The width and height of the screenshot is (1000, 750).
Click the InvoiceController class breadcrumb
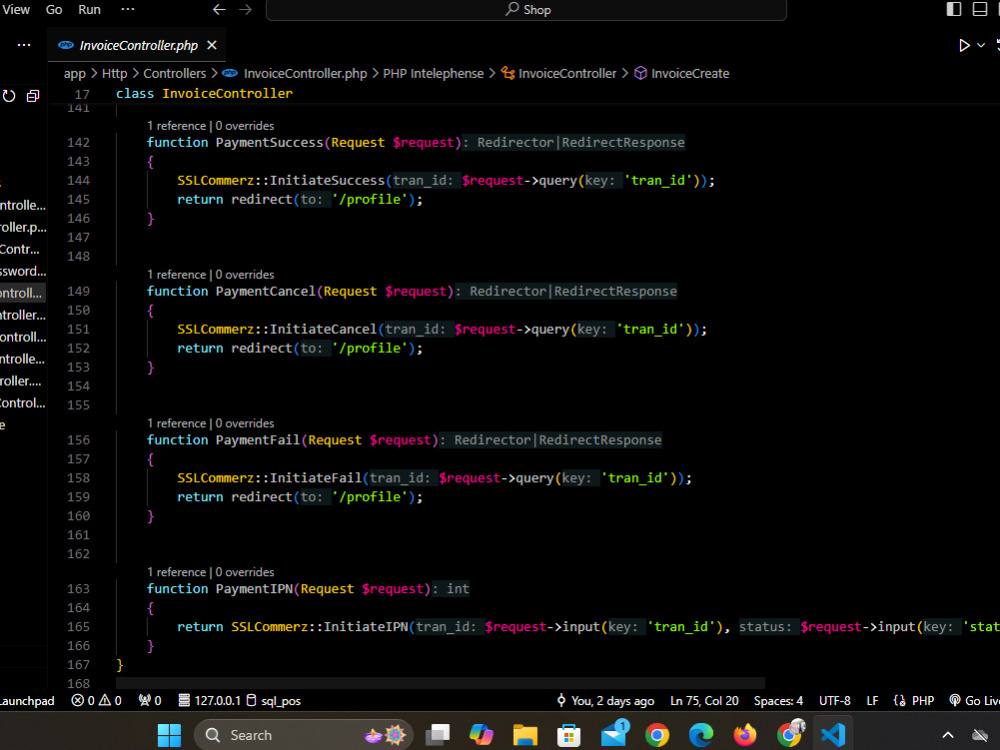pos(567,73)
